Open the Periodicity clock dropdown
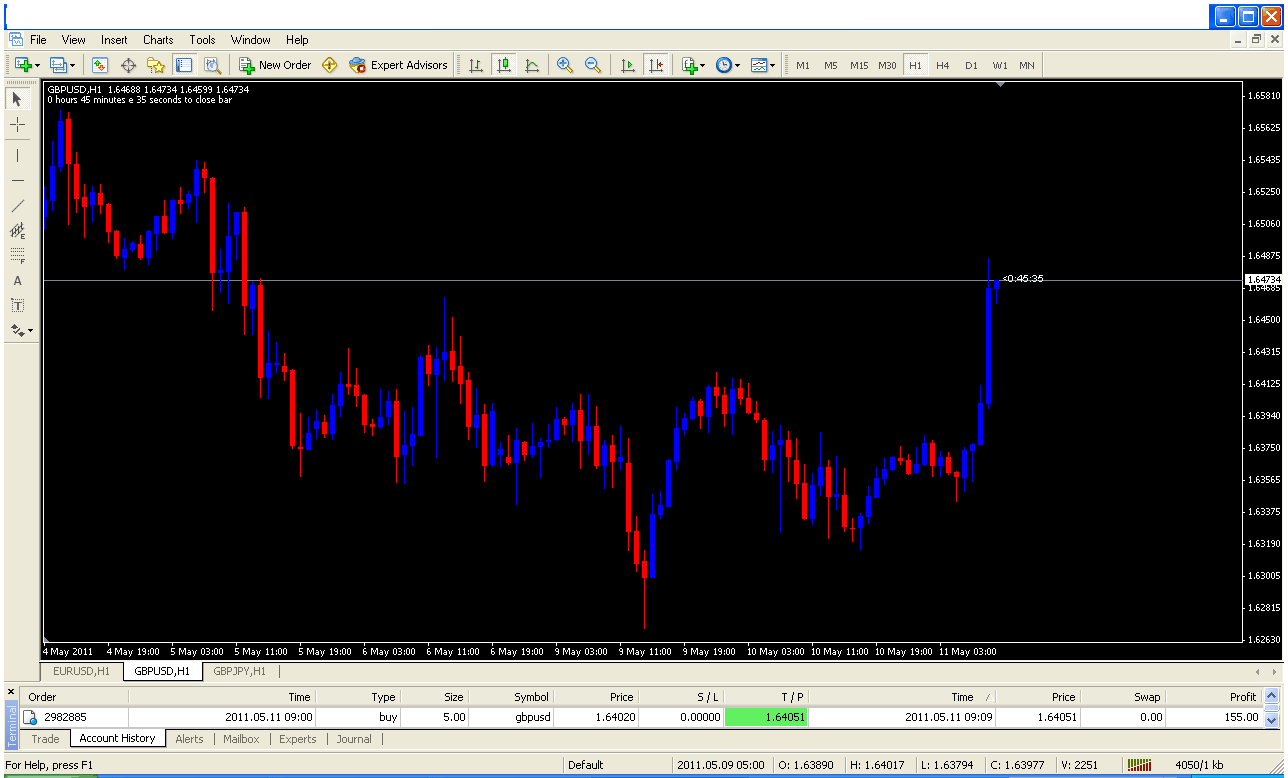This screenshot has width=1288, height=778. click(x=727, y=65)
